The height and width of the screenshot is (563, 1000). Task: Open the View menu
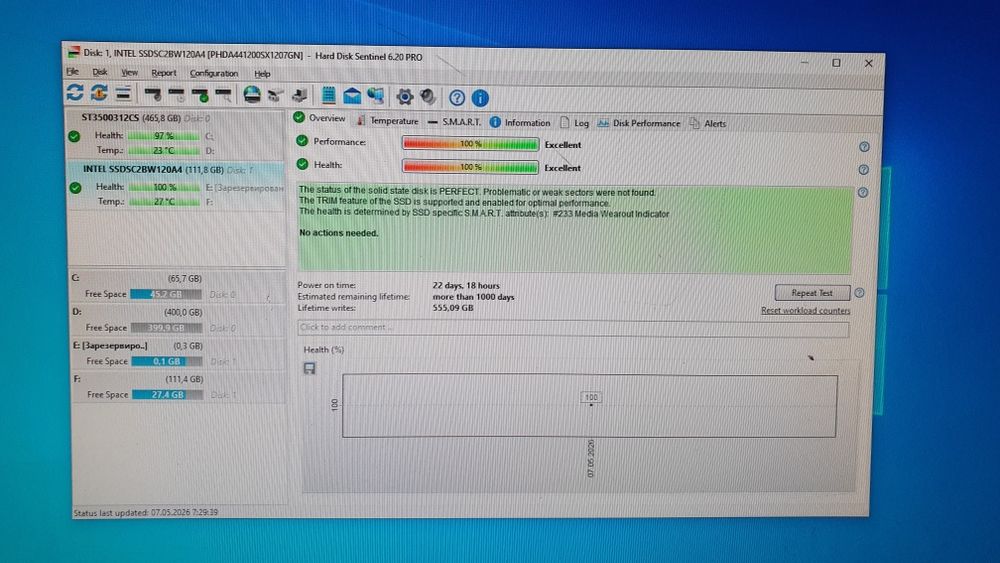click(x=129, y=73)
